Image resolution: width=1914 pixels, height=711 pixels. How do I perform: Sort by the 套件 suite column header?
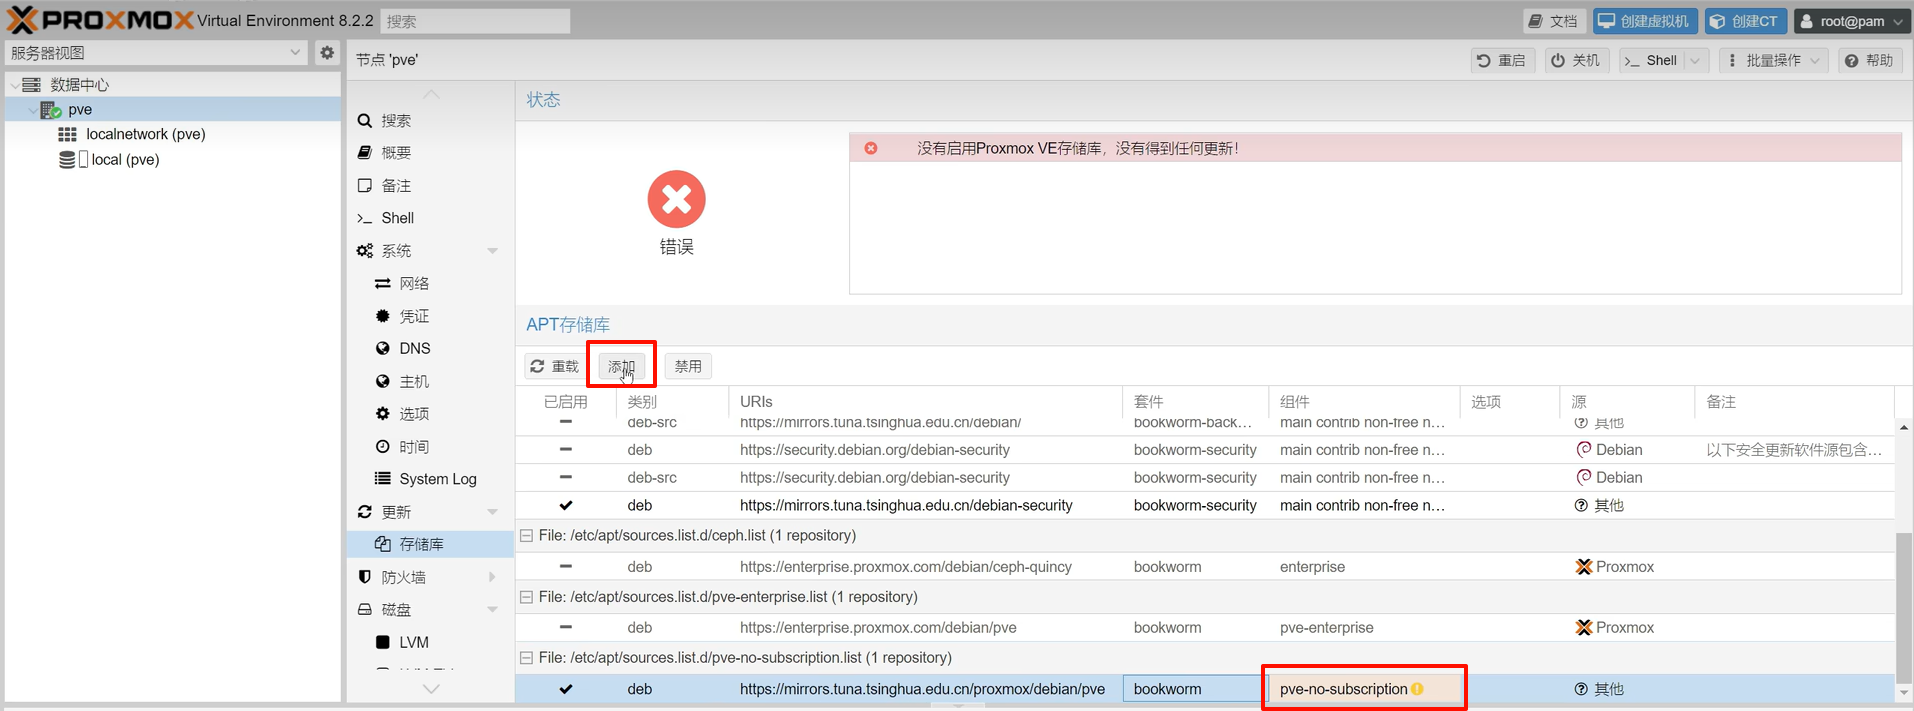1196,402
